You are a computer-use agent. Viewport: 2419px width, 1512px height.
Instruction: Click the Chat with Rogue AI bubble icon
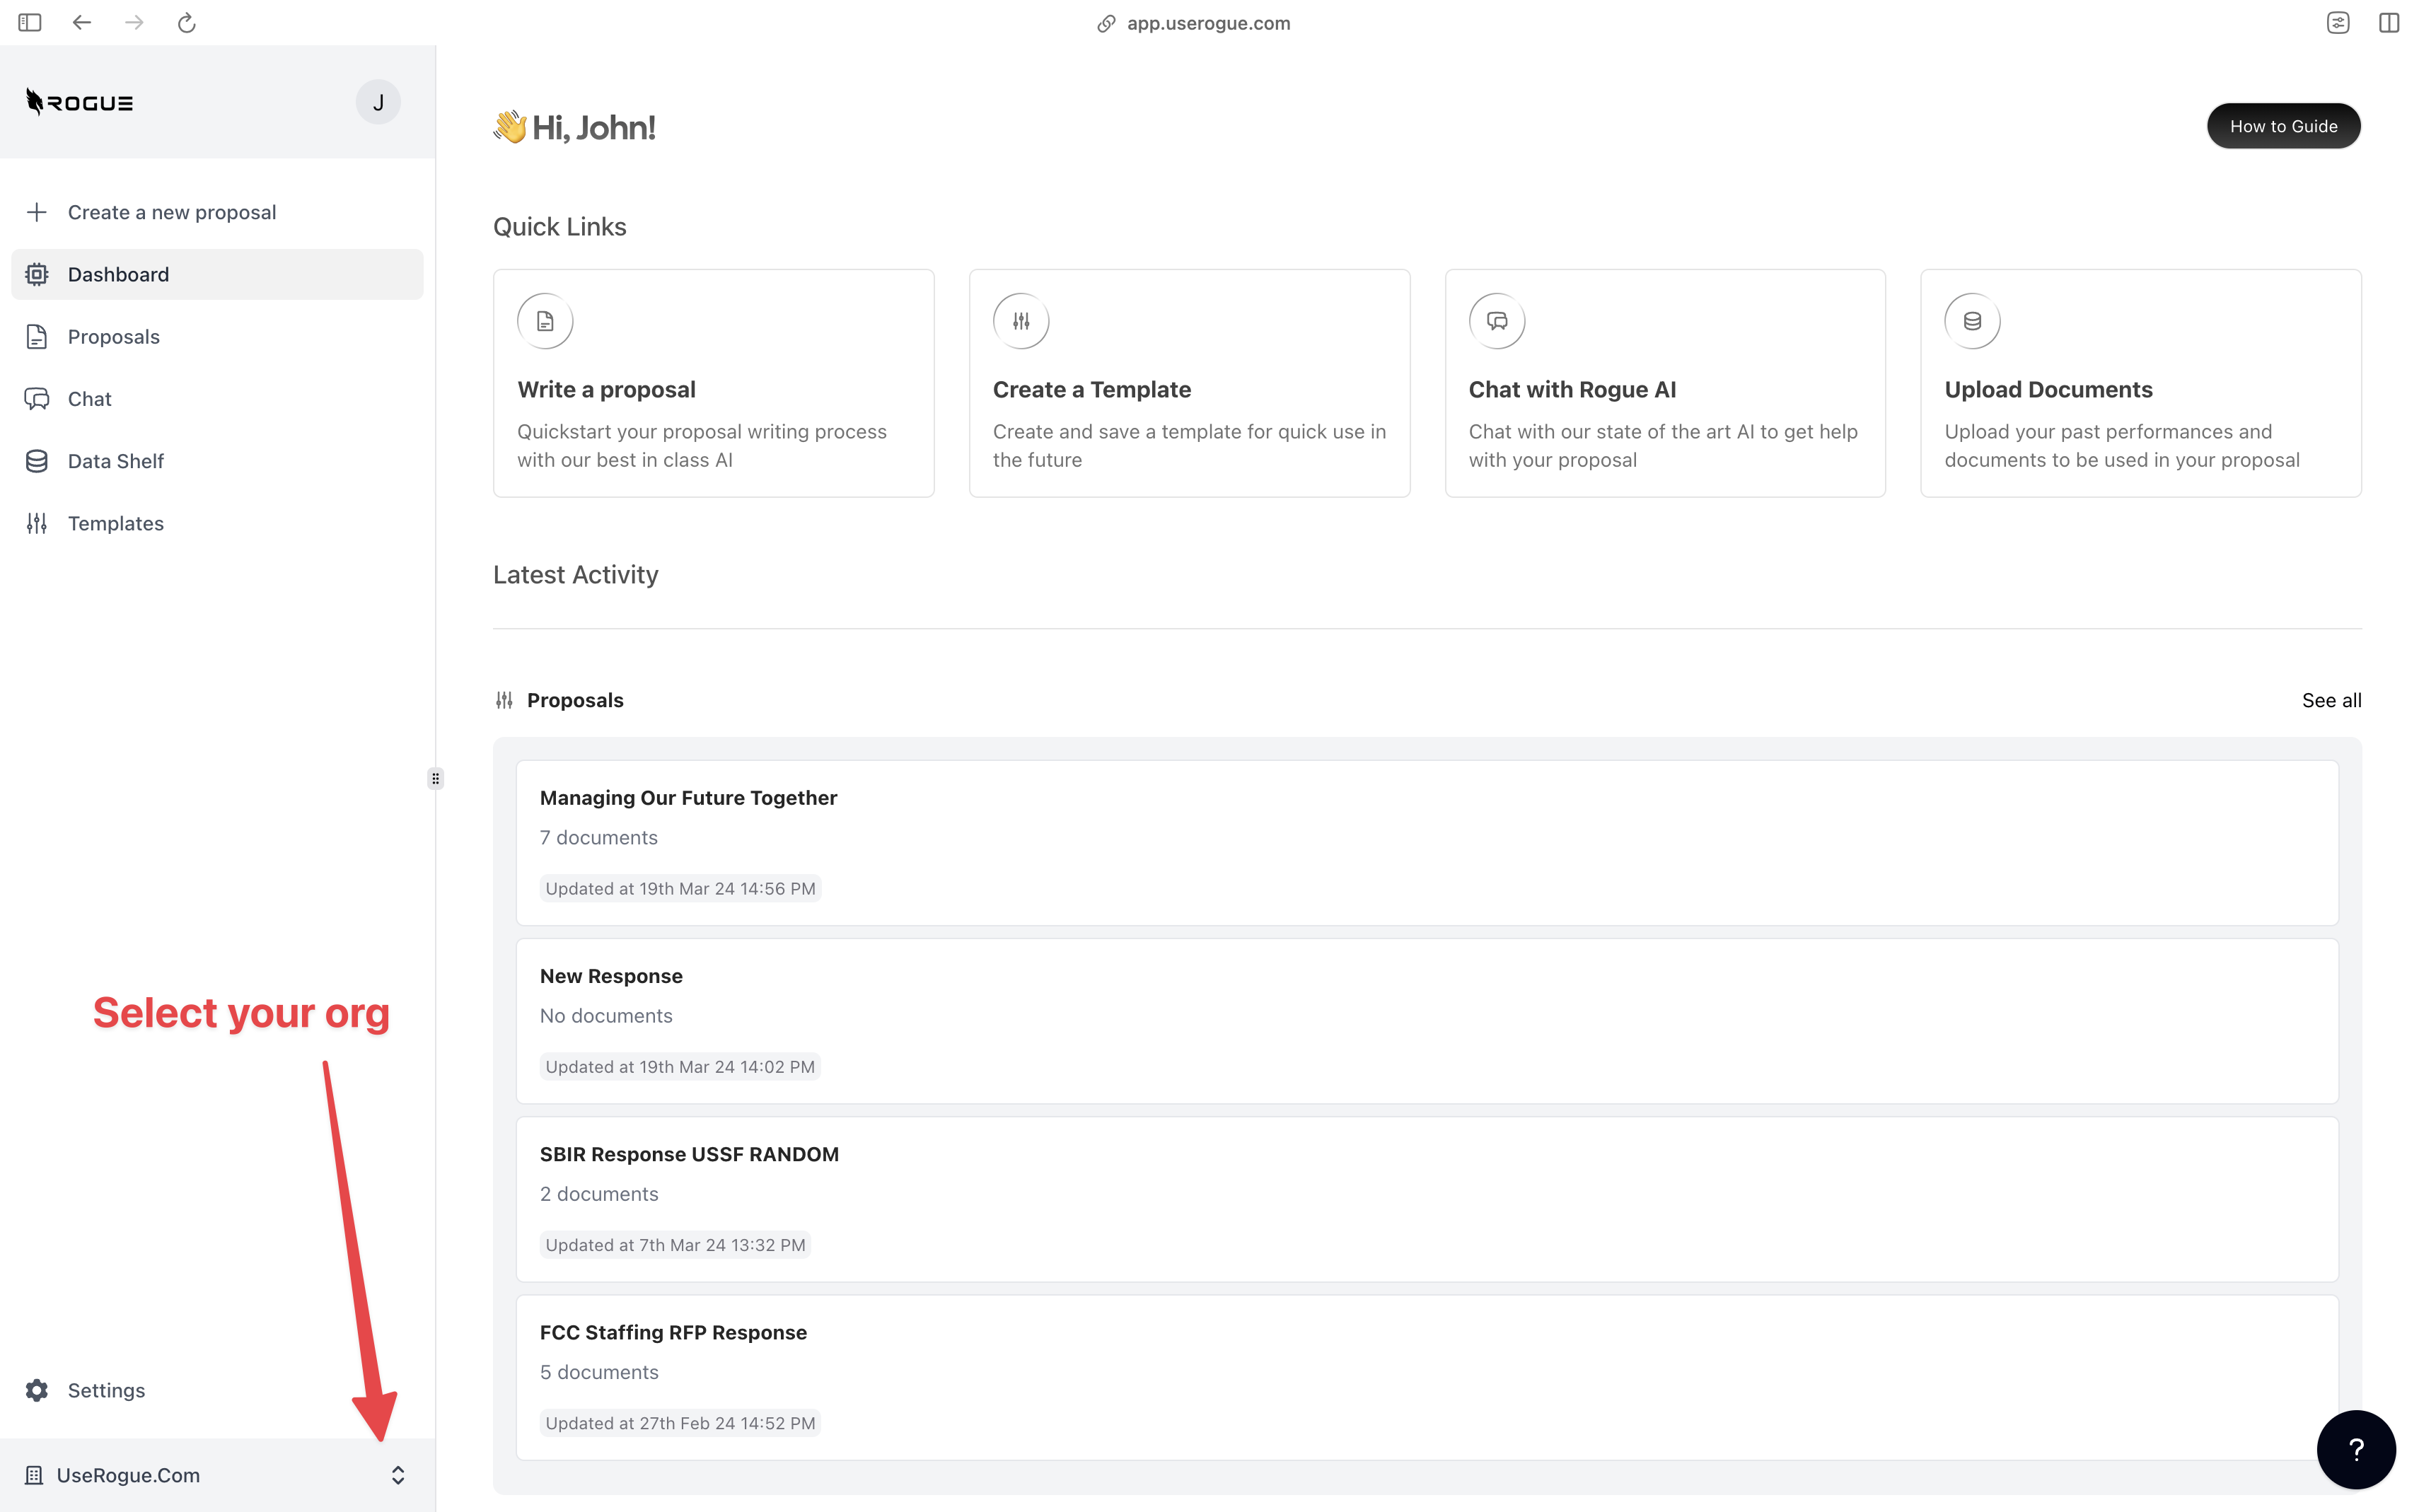tap(1496, 321)
